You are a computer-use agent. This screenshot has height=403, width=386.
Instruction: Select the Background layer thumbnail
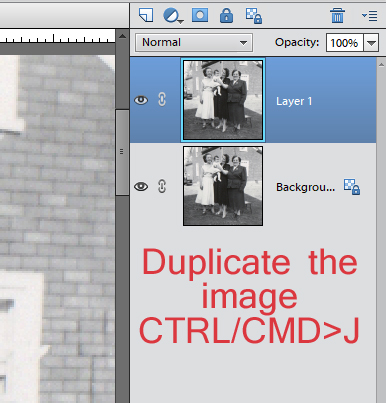223,186
